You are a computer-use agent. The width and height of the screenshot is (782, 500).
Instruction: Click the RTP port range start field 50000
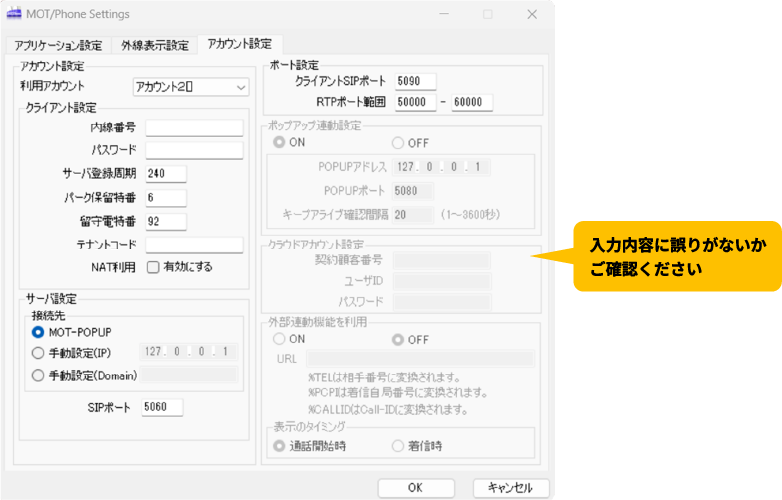click(415, 102)
